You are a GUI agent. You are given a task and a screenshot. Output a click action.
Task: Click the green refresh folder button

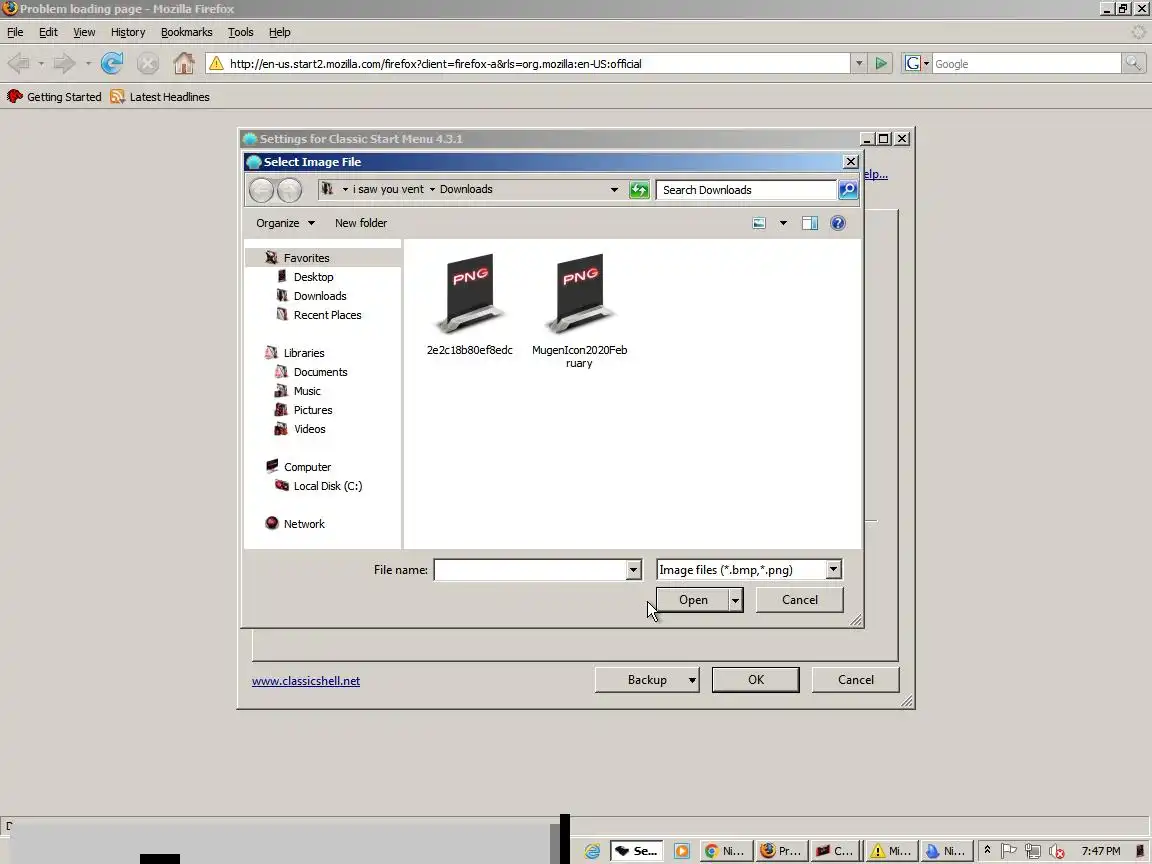pos(639,190)
